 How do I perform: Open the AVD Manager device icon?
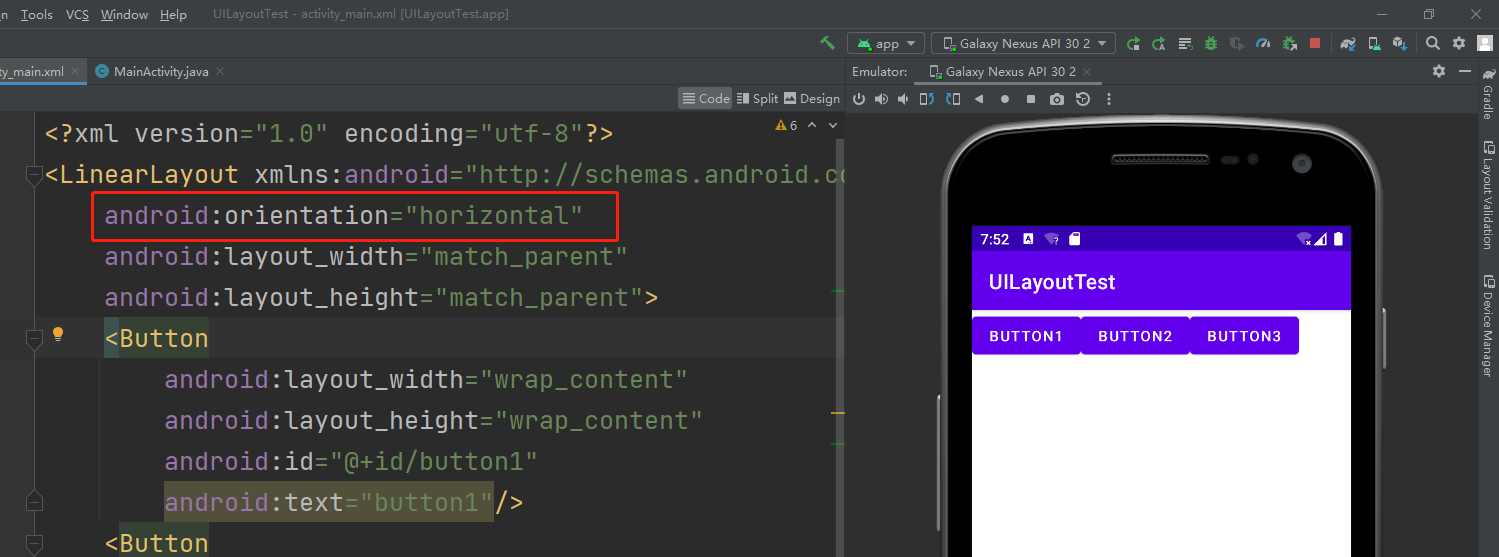1374,44
